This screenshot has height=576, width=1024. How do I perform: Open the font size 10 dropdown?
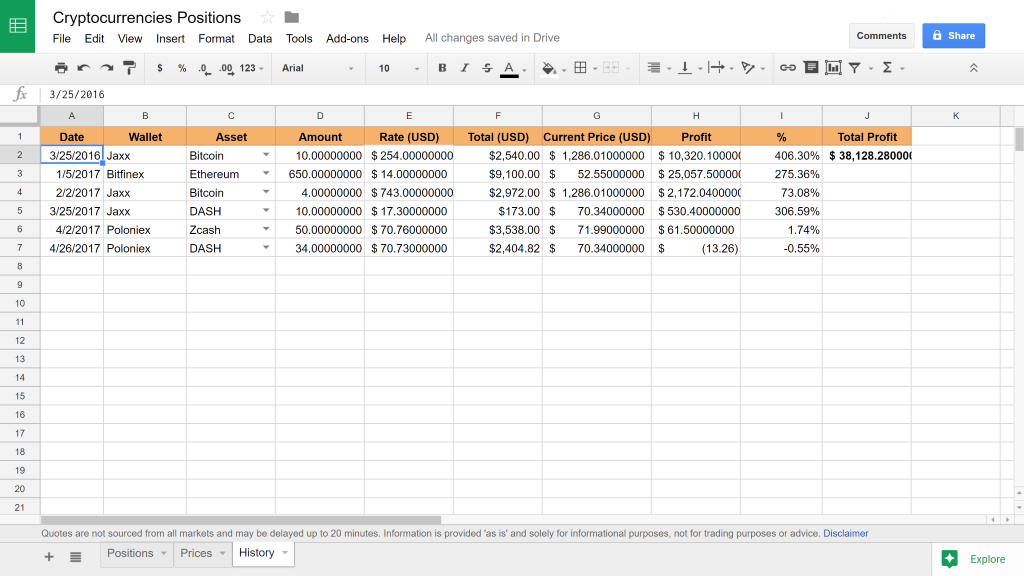[x=398, y=68]
